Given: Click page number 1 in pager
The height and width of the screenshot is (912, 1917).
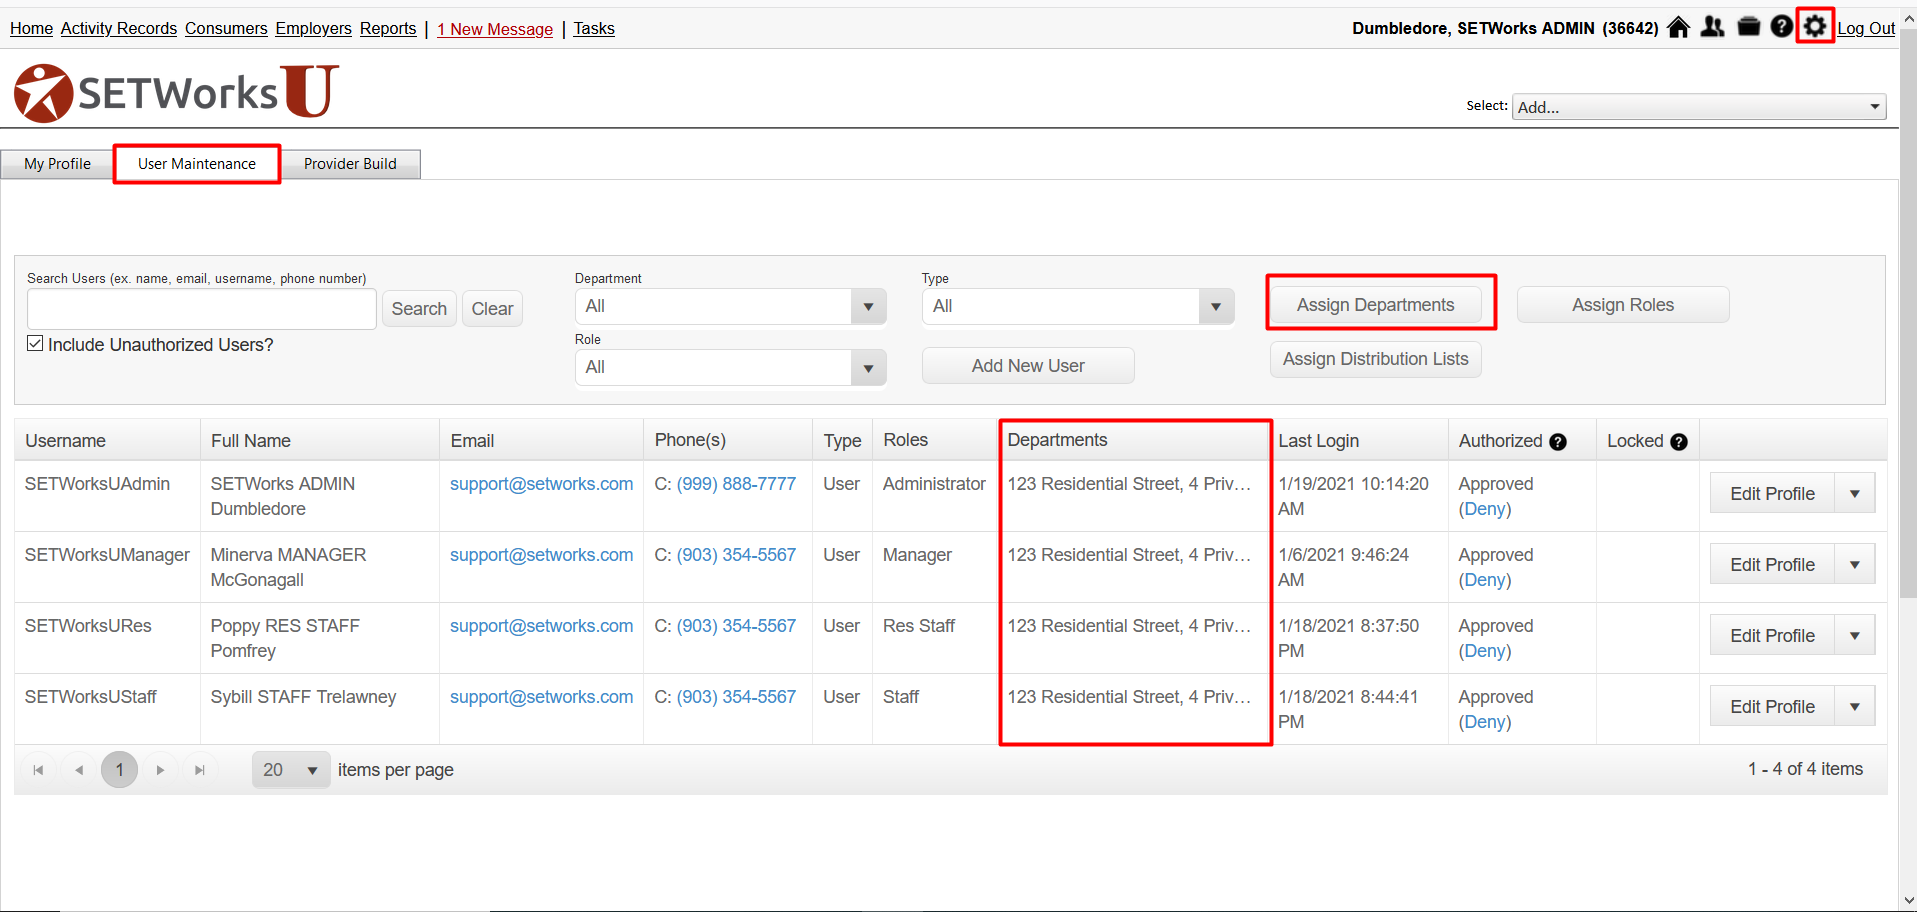Looking at the screenshot, I should (120, 770).
